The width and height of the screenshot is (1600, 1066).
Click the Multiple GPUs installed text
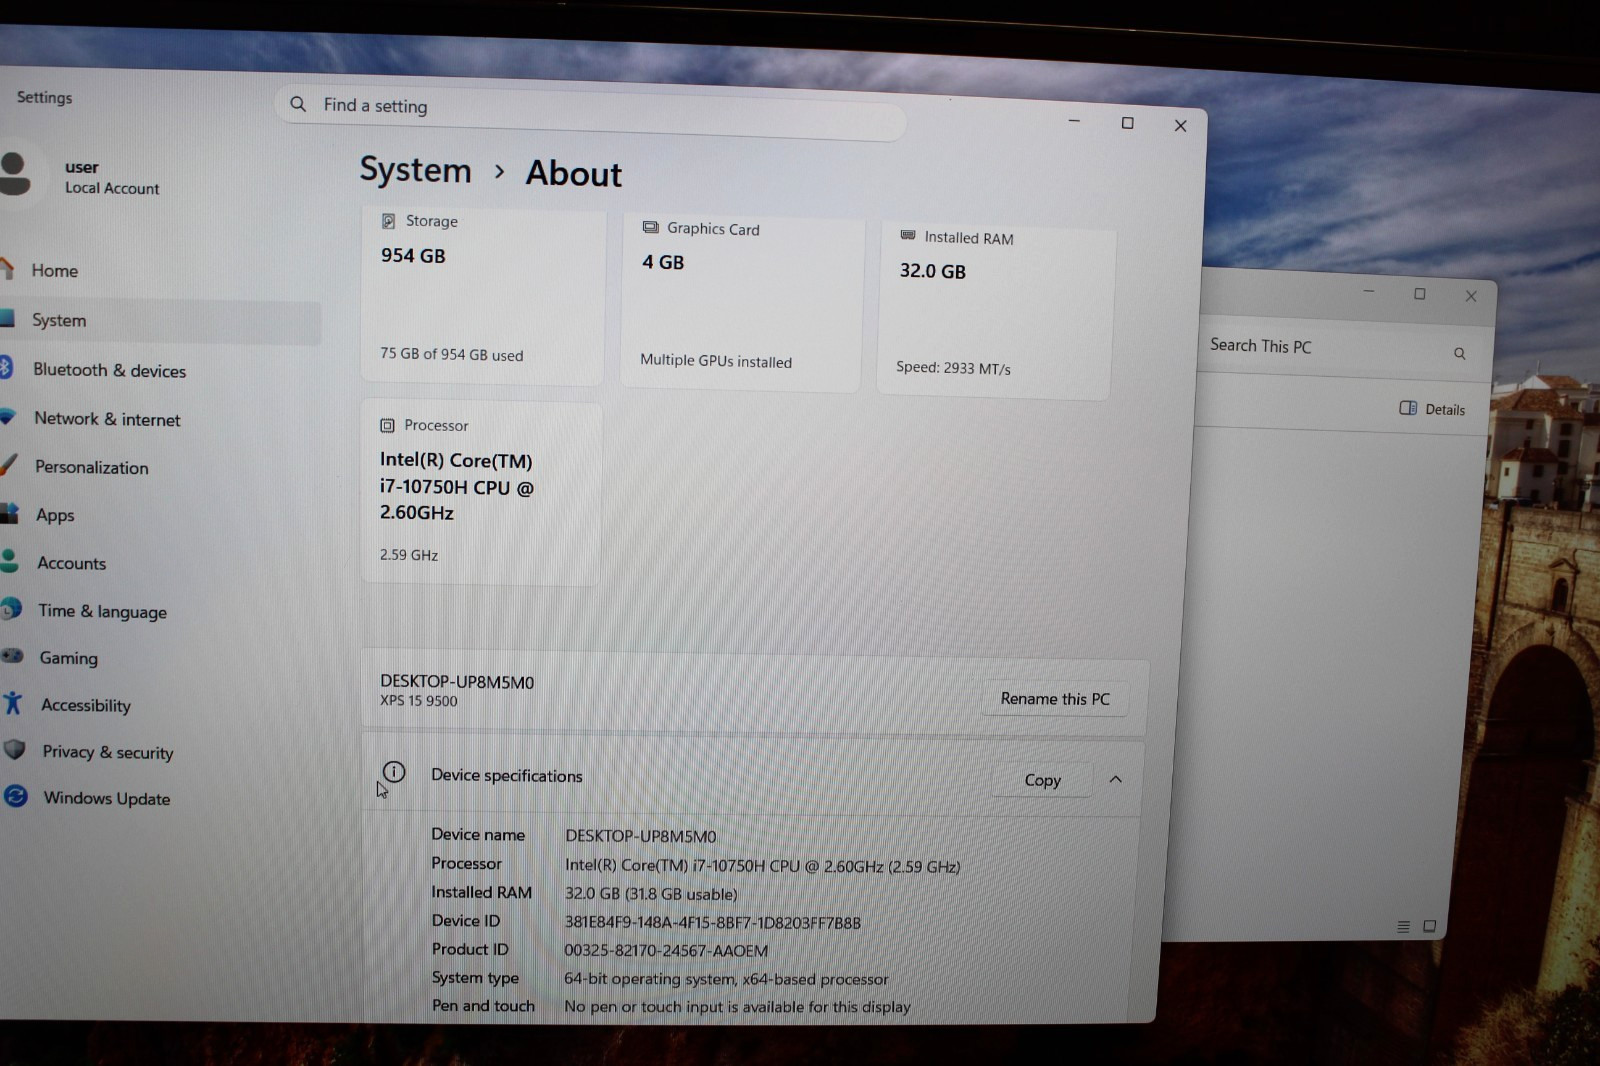pyautogui.click(x=716, y=361)
